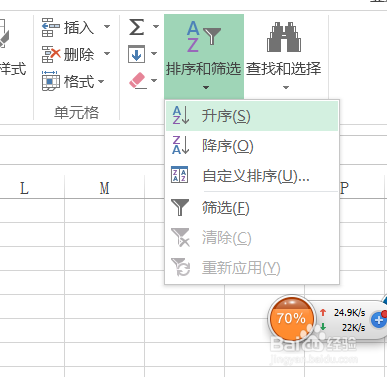Click the 70% memory usage orange ball
Screen dimensions: 387x377
292,318
